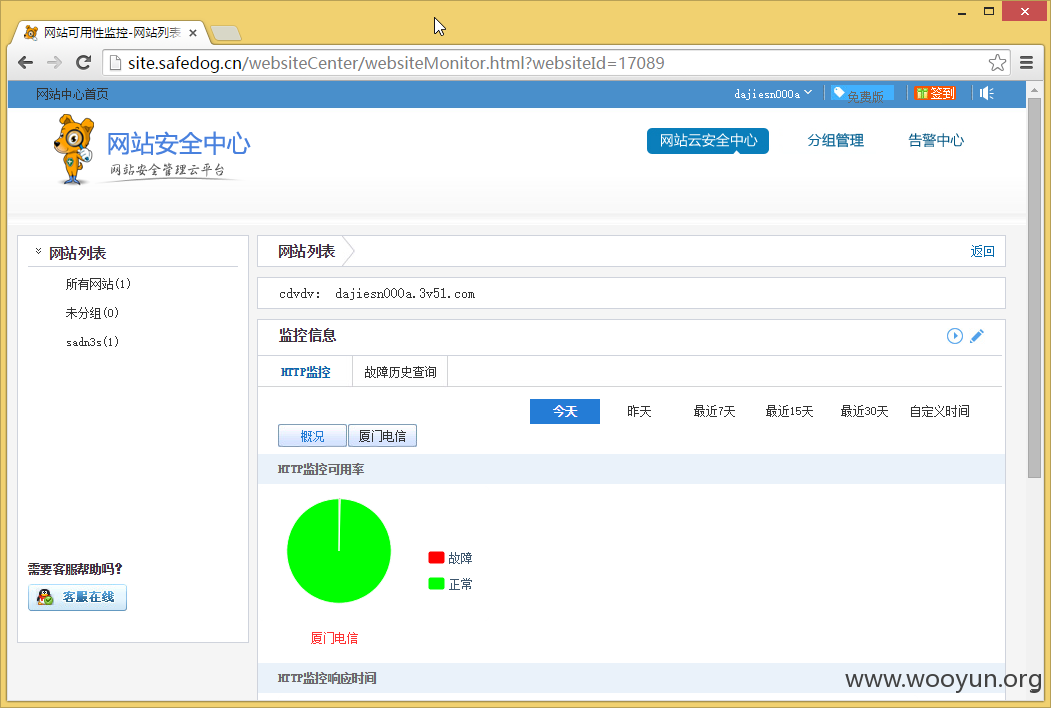Open 告警中心 navigation item

pyautogui.click(x=936, y=140)
